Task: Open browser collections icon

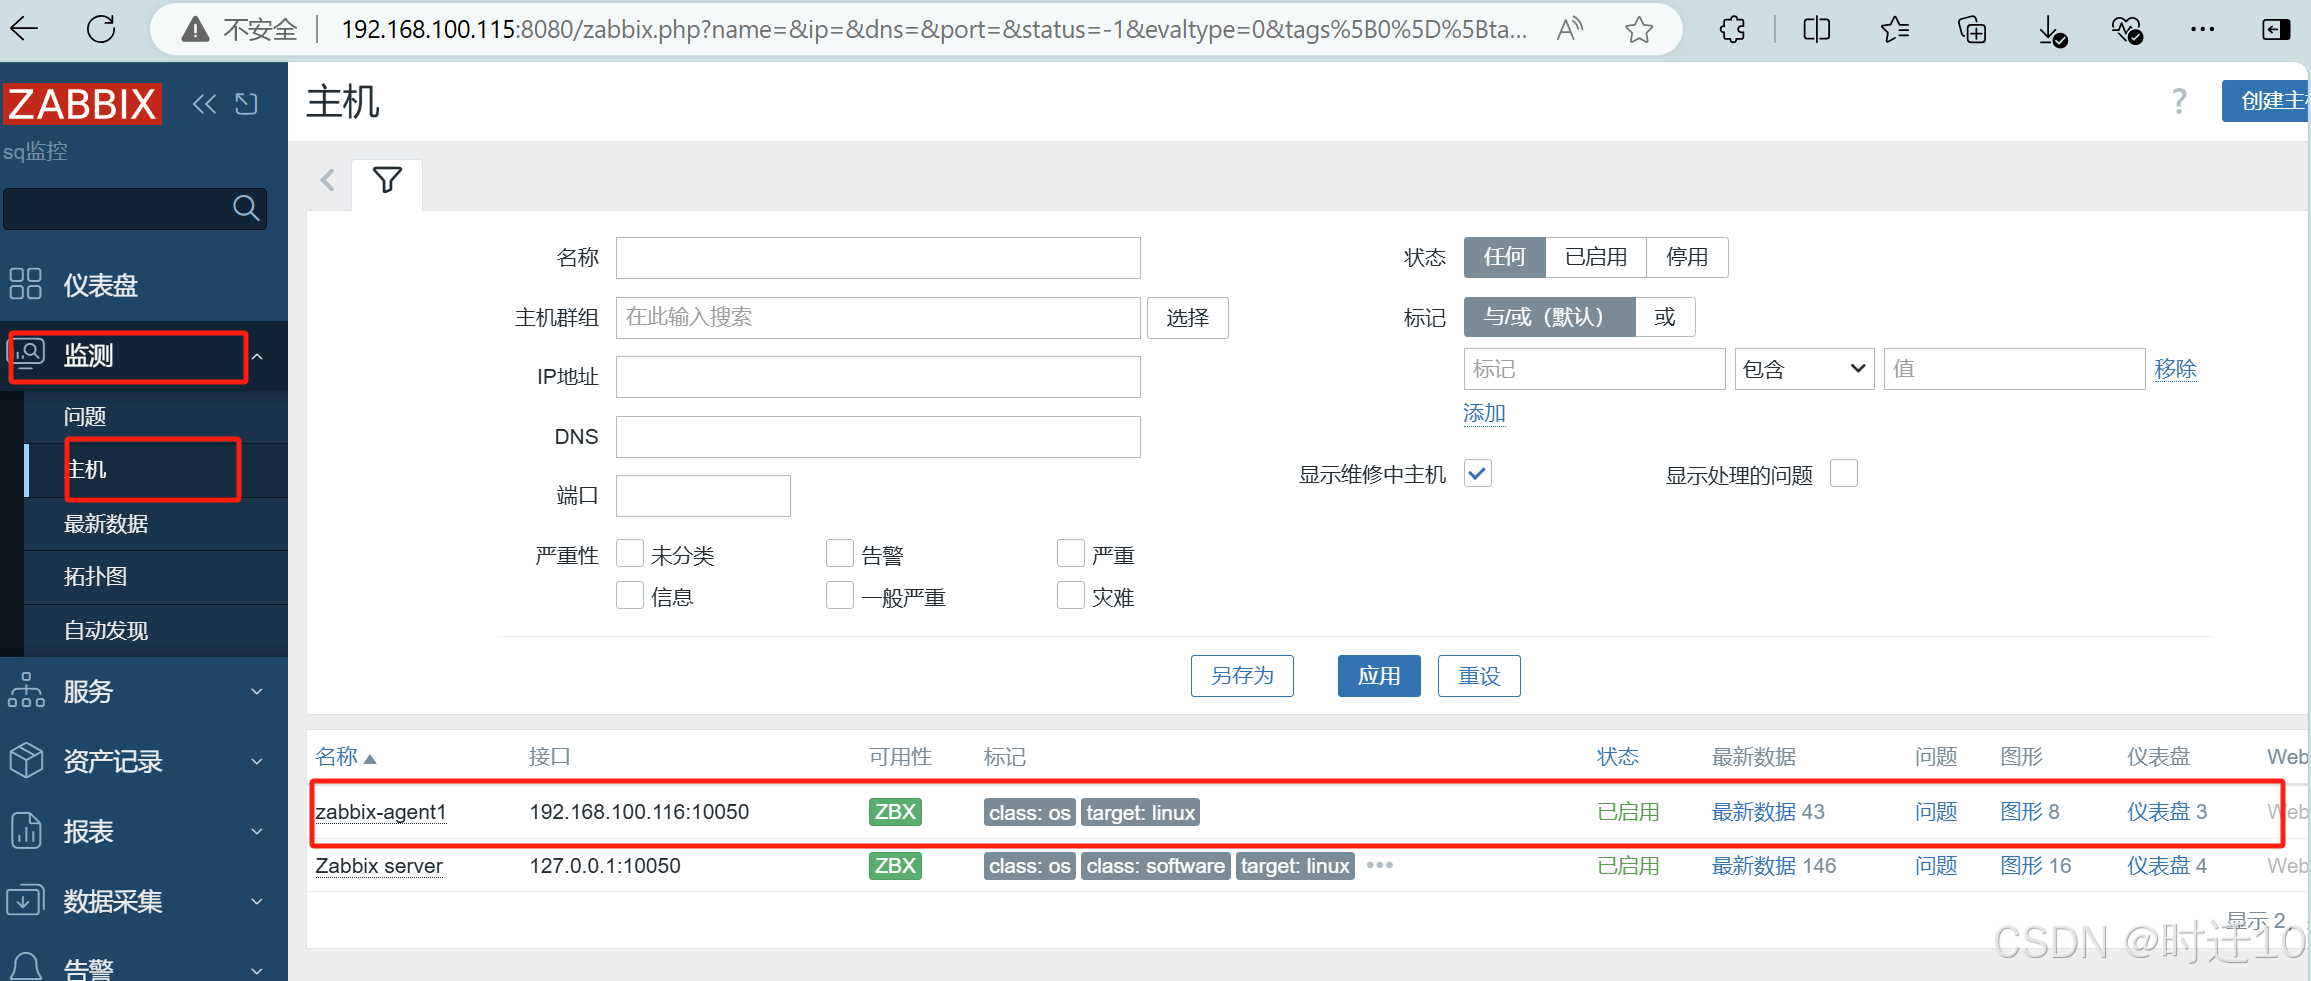Action: coord(1972,30)
